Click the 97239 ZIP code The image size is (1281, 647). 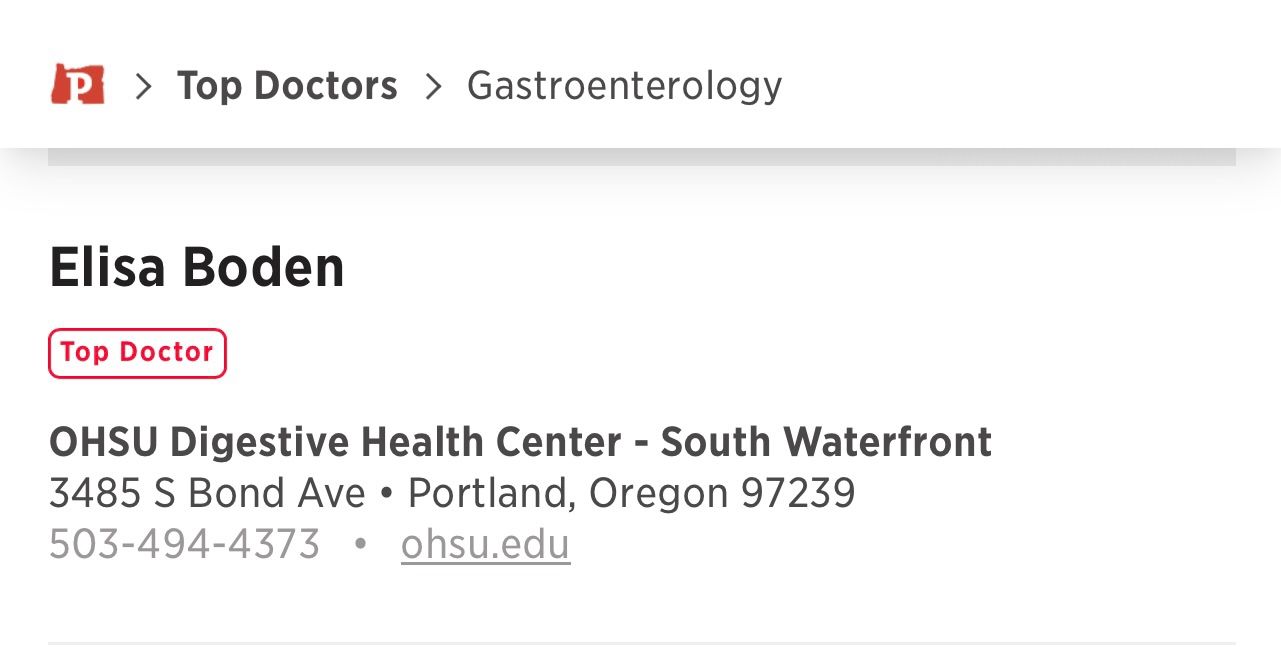click(x=798, y=493)
